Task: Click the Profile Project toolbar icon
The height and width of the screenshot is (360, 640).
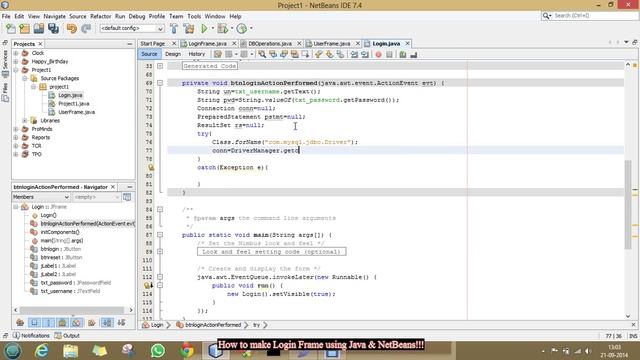Action: tap(242, 29)
